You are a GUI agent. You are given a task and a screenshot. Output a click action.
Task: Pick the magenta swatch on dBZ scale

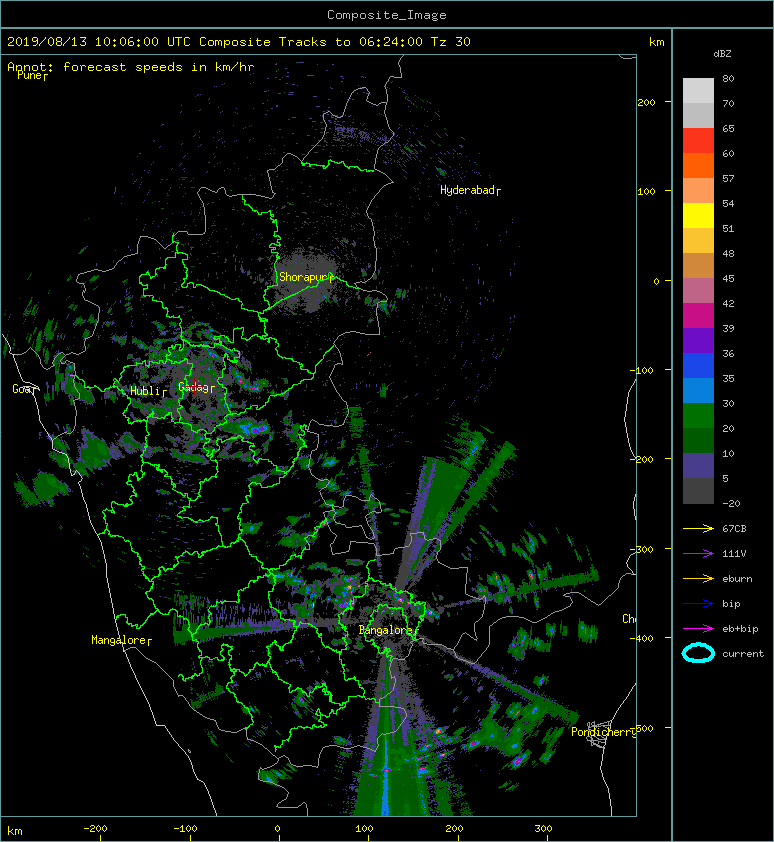698,315
